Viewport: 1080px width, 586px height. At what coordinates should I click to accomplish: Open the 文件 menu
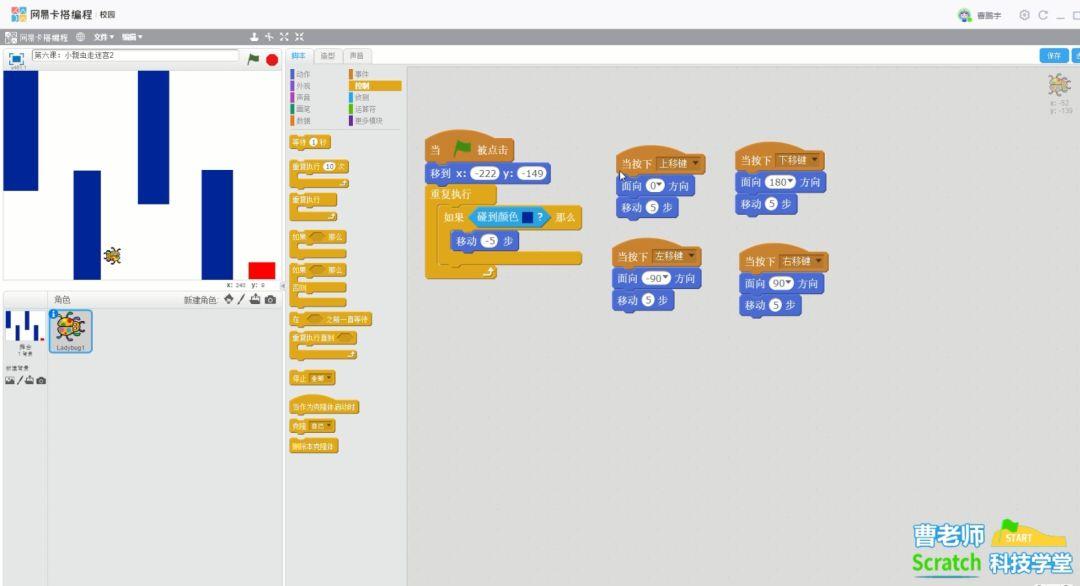[103, 37]
